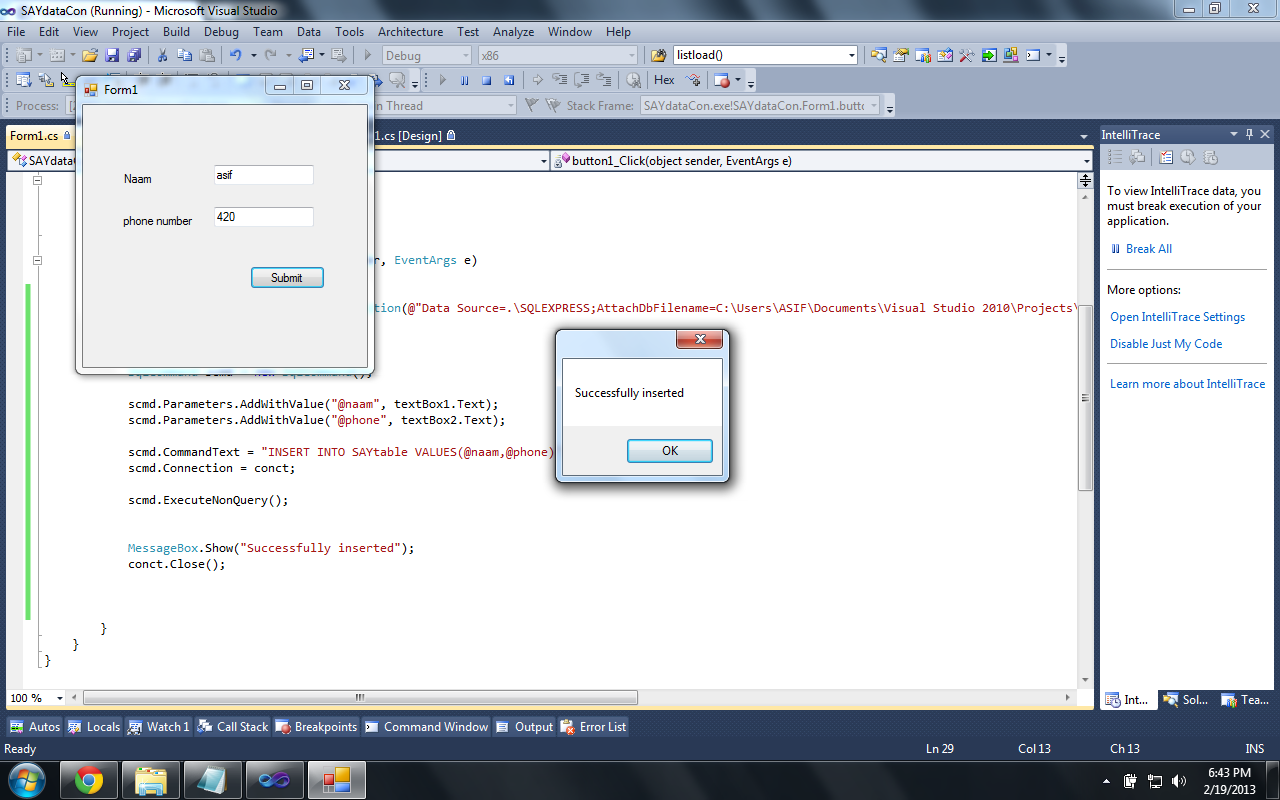Click OK in the Successfully inserted dialog
The height and width of the screenshot is (800, 1280).
click(670, 451)
